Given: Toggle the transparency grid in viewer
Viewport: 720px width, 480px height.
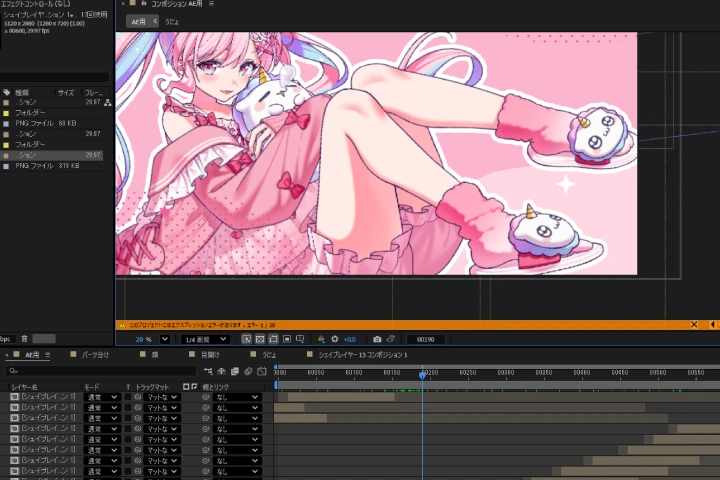Looking at the screenshot, I should point(260,339).
